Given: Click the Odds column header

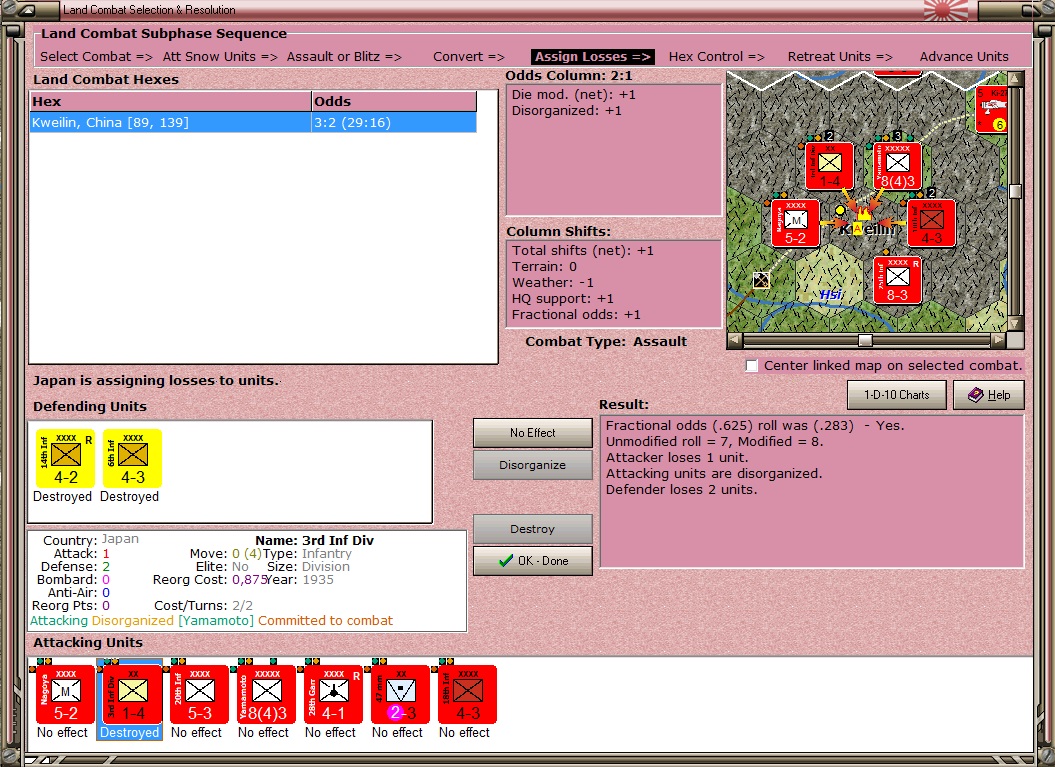Looking at the screenshot, I should pyautogui.click(x=394, y=102).
